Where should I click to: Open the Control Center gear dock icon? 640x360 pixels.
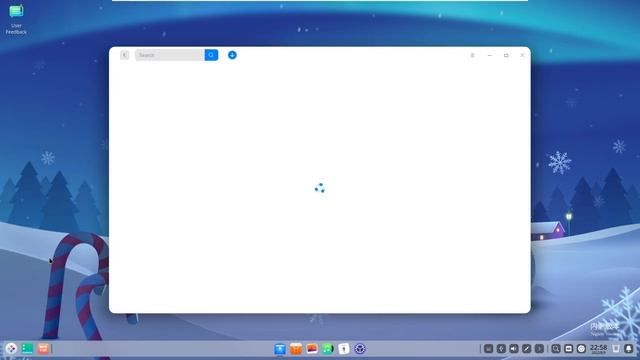pos(360,349)
